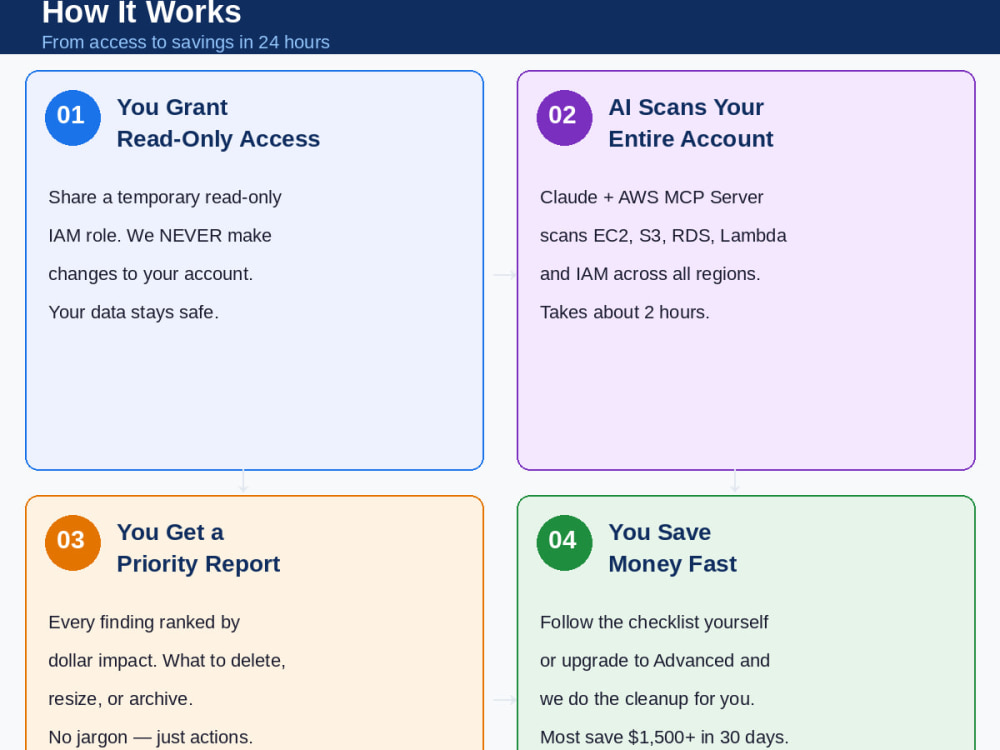The image size is (1000, 750).
Task: Click heading 'You Grant'
Action: point(172,108)
